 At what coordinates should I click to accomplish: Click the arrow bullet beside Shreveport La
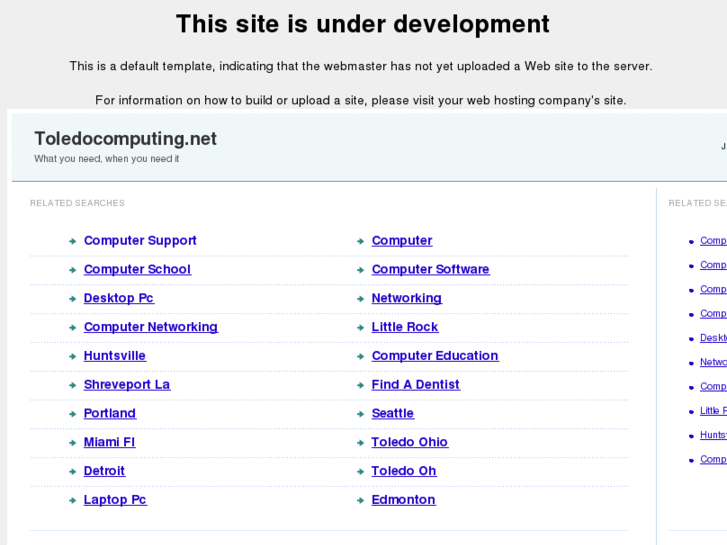coord(72,385)
